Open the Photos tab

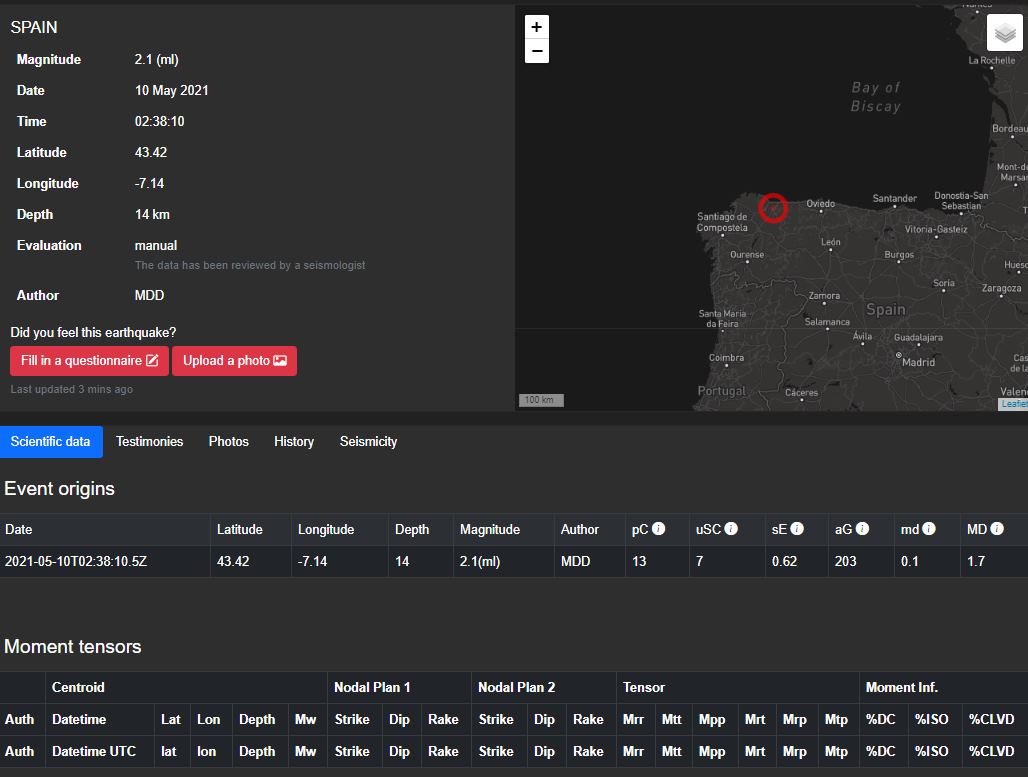click(x=228, y=442)
